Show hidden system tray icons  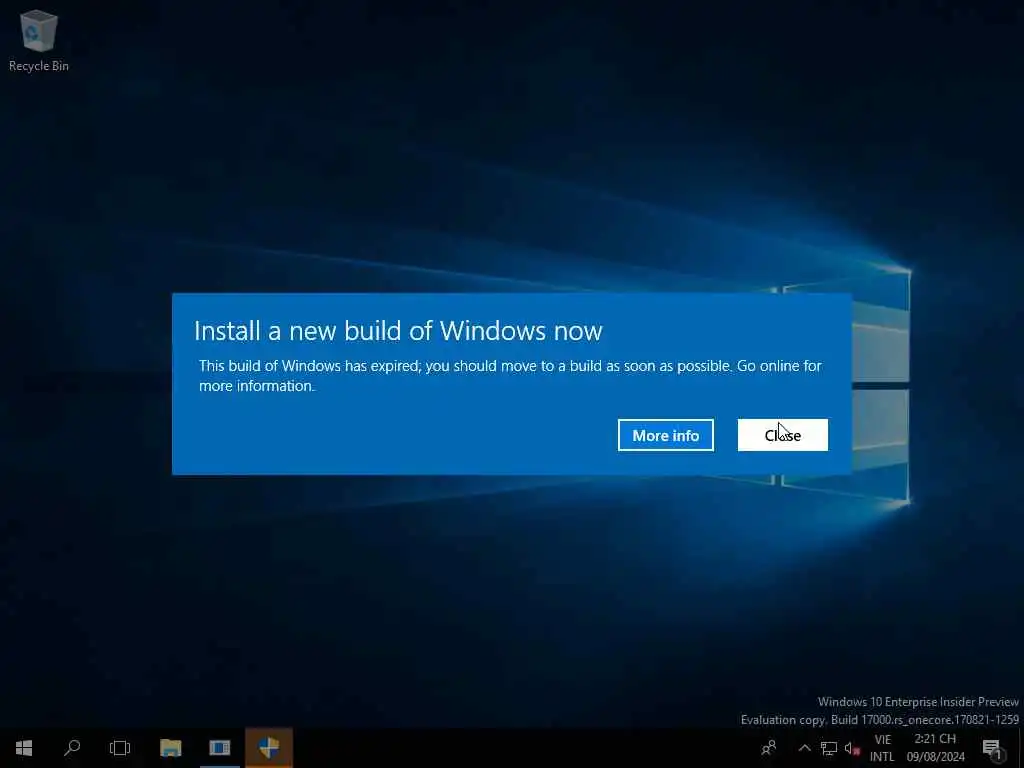805,748
